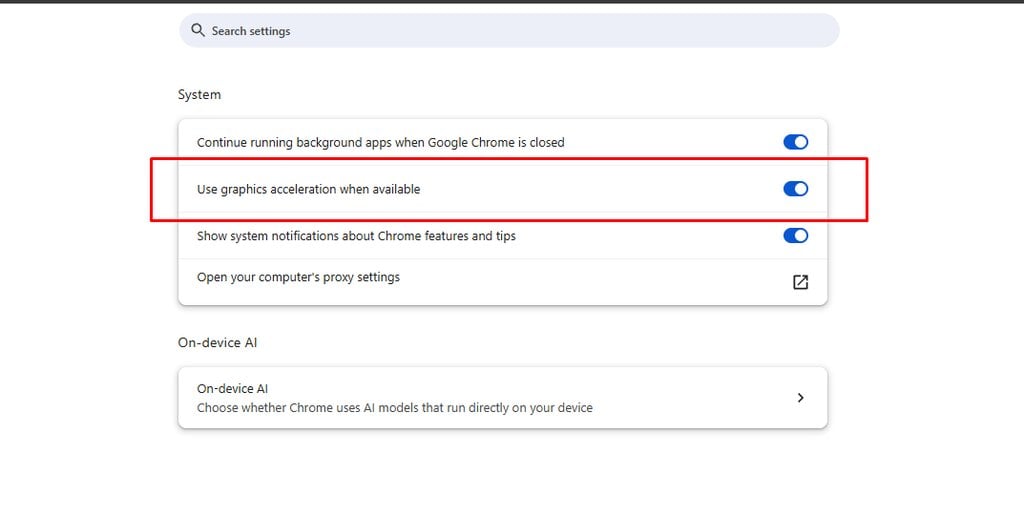Image resolution: width=1024 pixels, height=512 pixels.
Task: Open the On-device AI row title
Action: pyautogui.click(x=232, y=389)
